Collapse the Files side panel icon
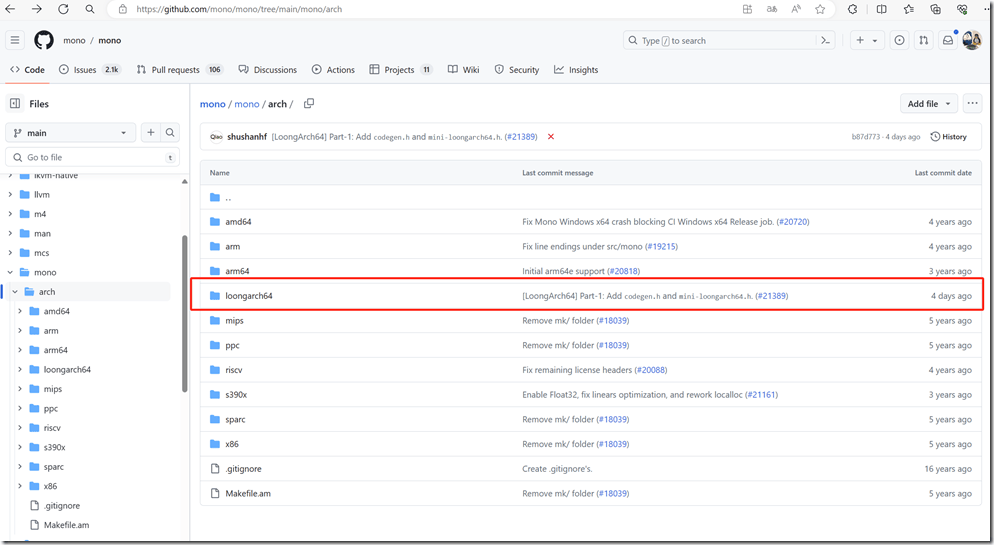The image size is (994, 545). tap(15, 104)
